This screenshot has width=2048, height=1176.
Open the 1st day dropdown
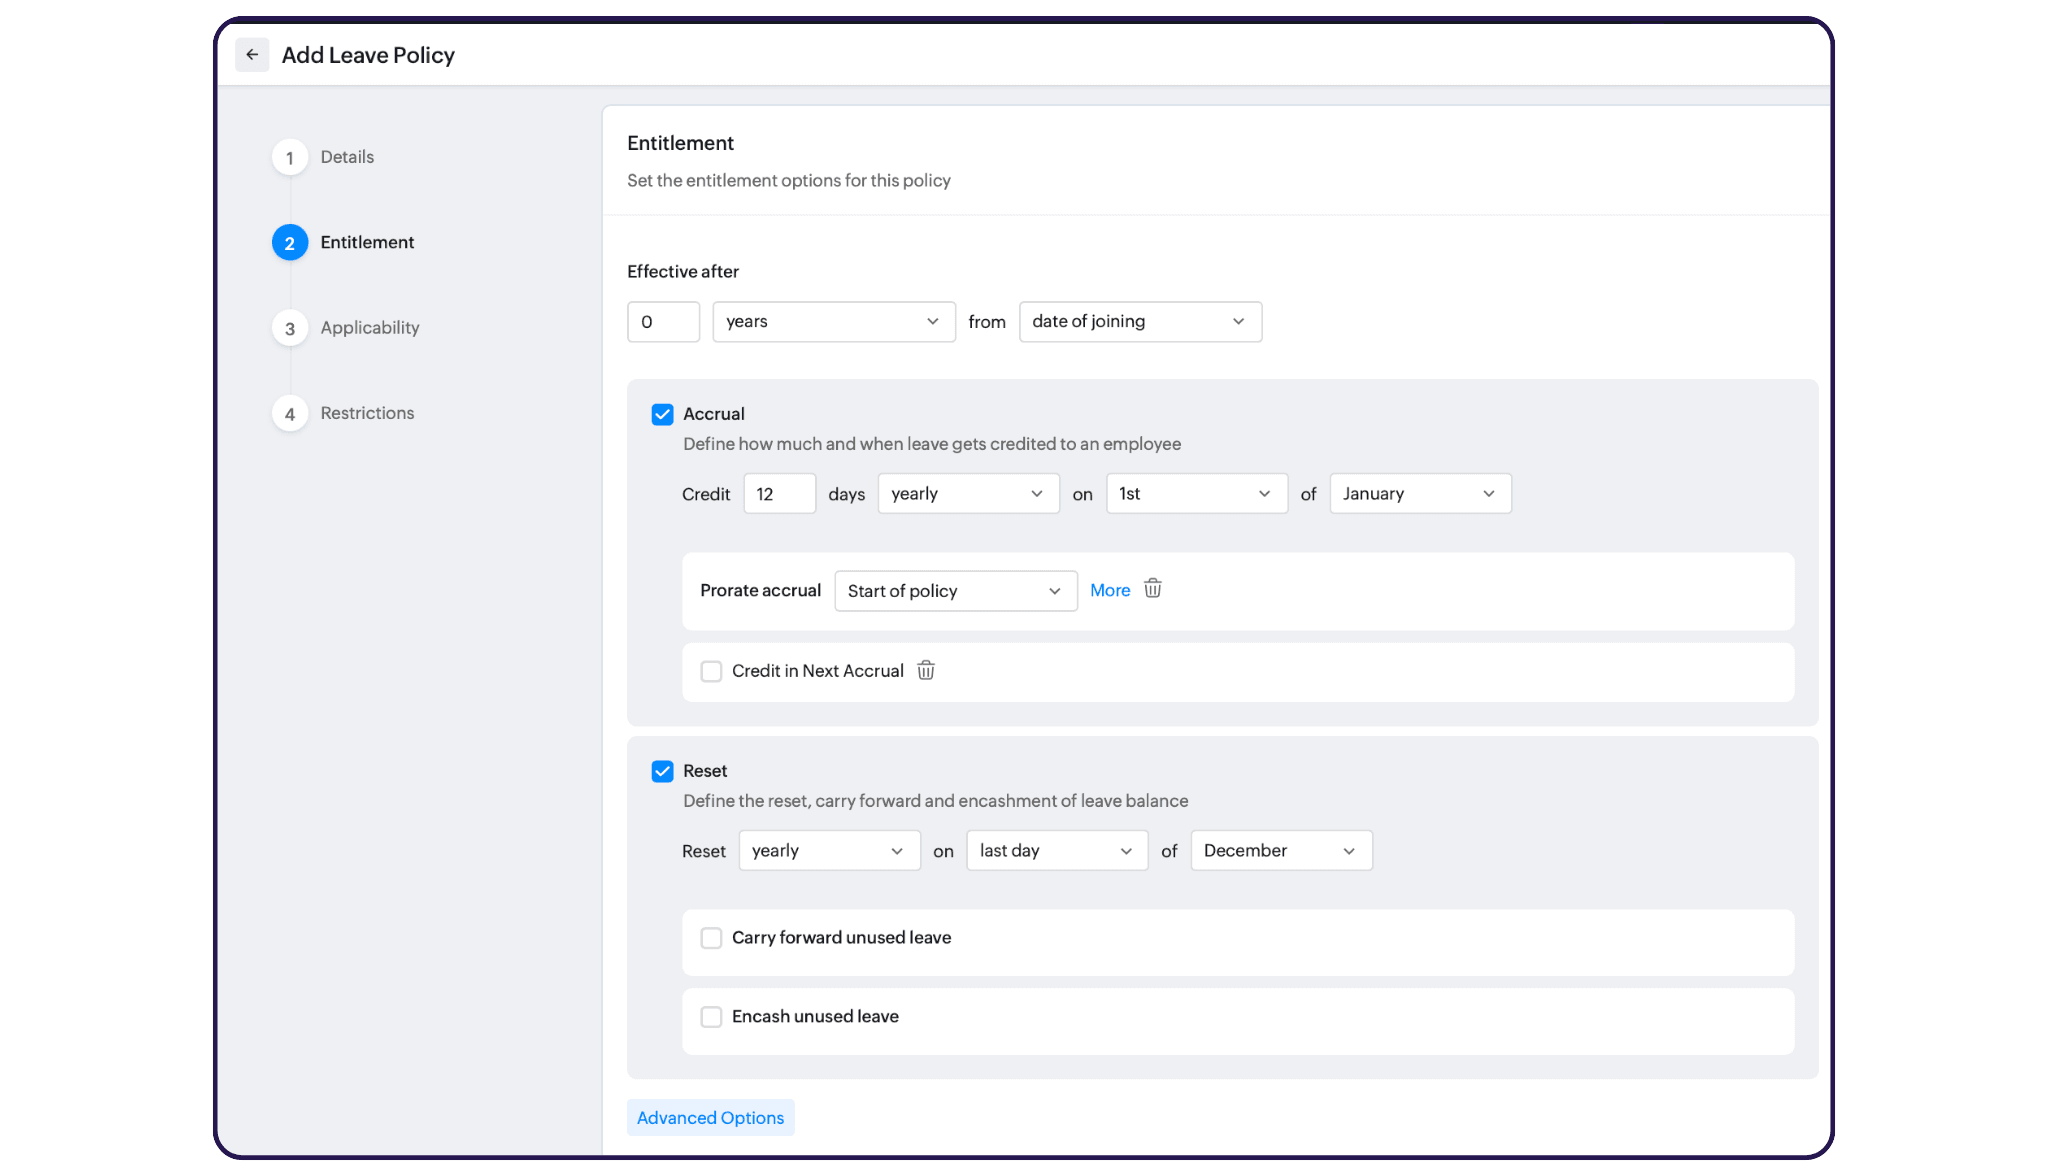pyautogui.click(x=1196, y=494)
